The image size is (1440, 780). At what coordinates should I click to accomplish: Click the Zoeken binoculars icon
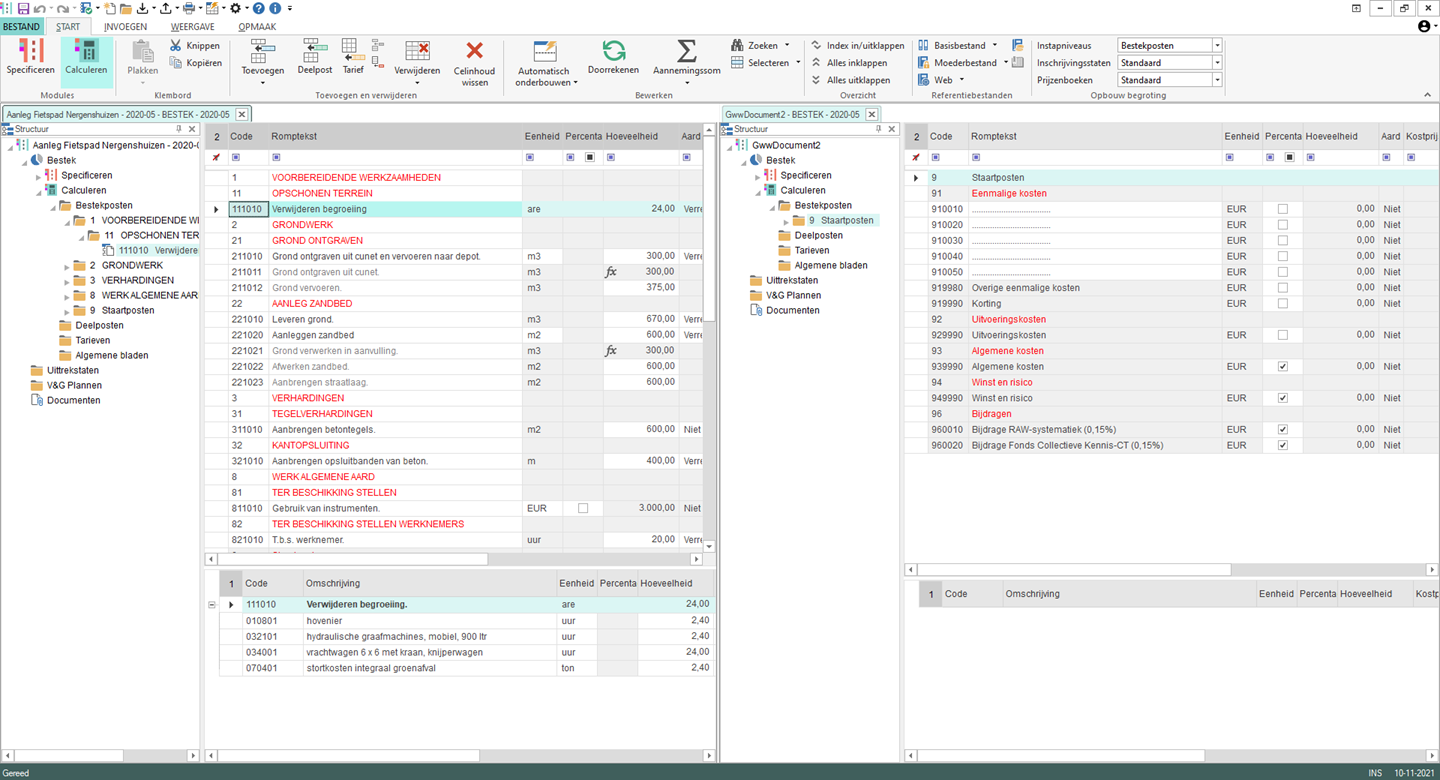[x=738, y=45]
